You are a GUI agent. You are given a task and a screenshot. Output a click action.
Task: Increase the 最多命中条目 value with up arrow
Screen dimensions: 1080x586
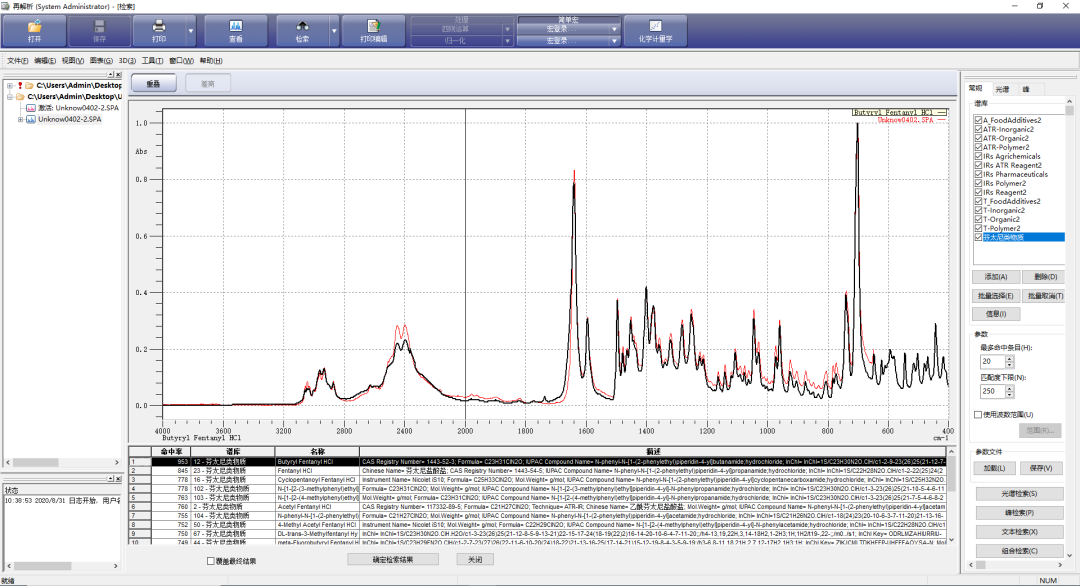tap(1009, 357)
